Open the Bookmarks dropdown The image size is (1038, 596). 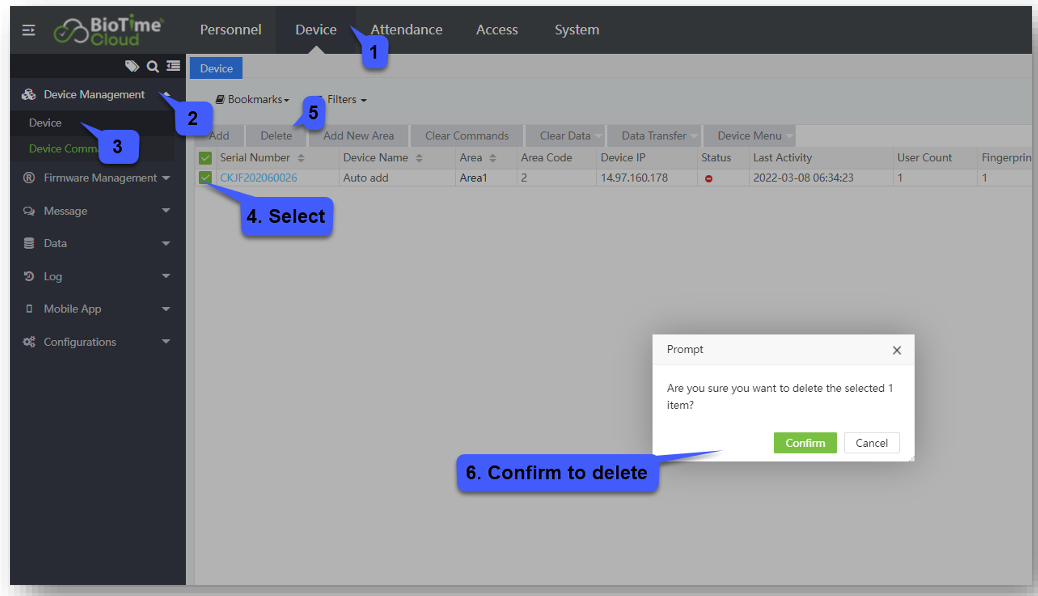(x=252, y=100)
